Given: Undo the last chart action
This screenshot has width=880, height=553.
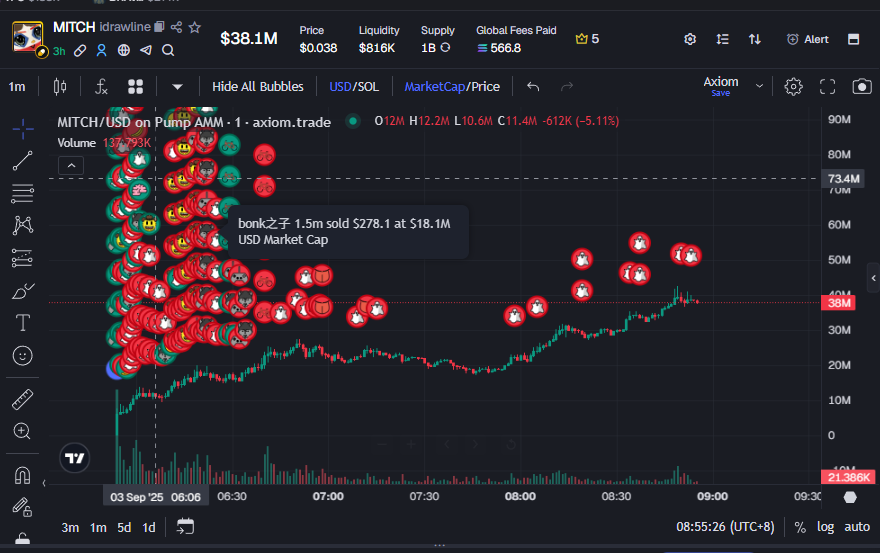Looking at the screenshot, I should click(x=533, y=86).
